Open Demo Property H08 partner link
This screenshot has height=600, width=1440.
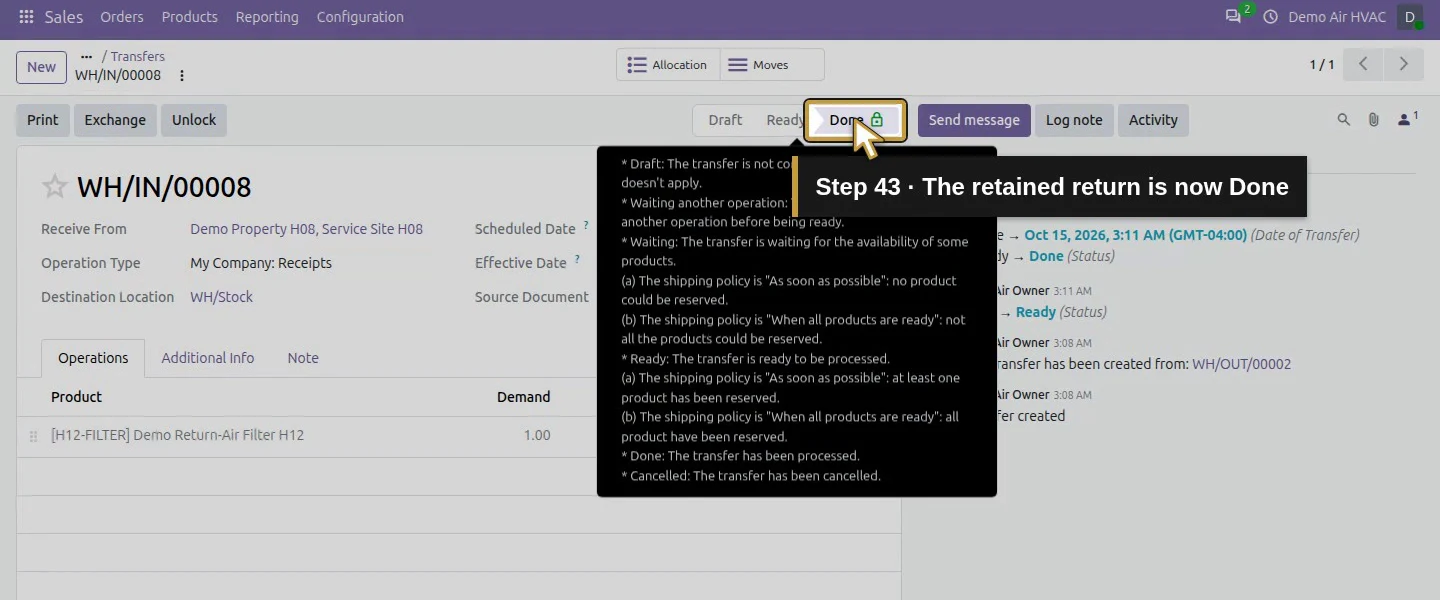pos(306,229)
